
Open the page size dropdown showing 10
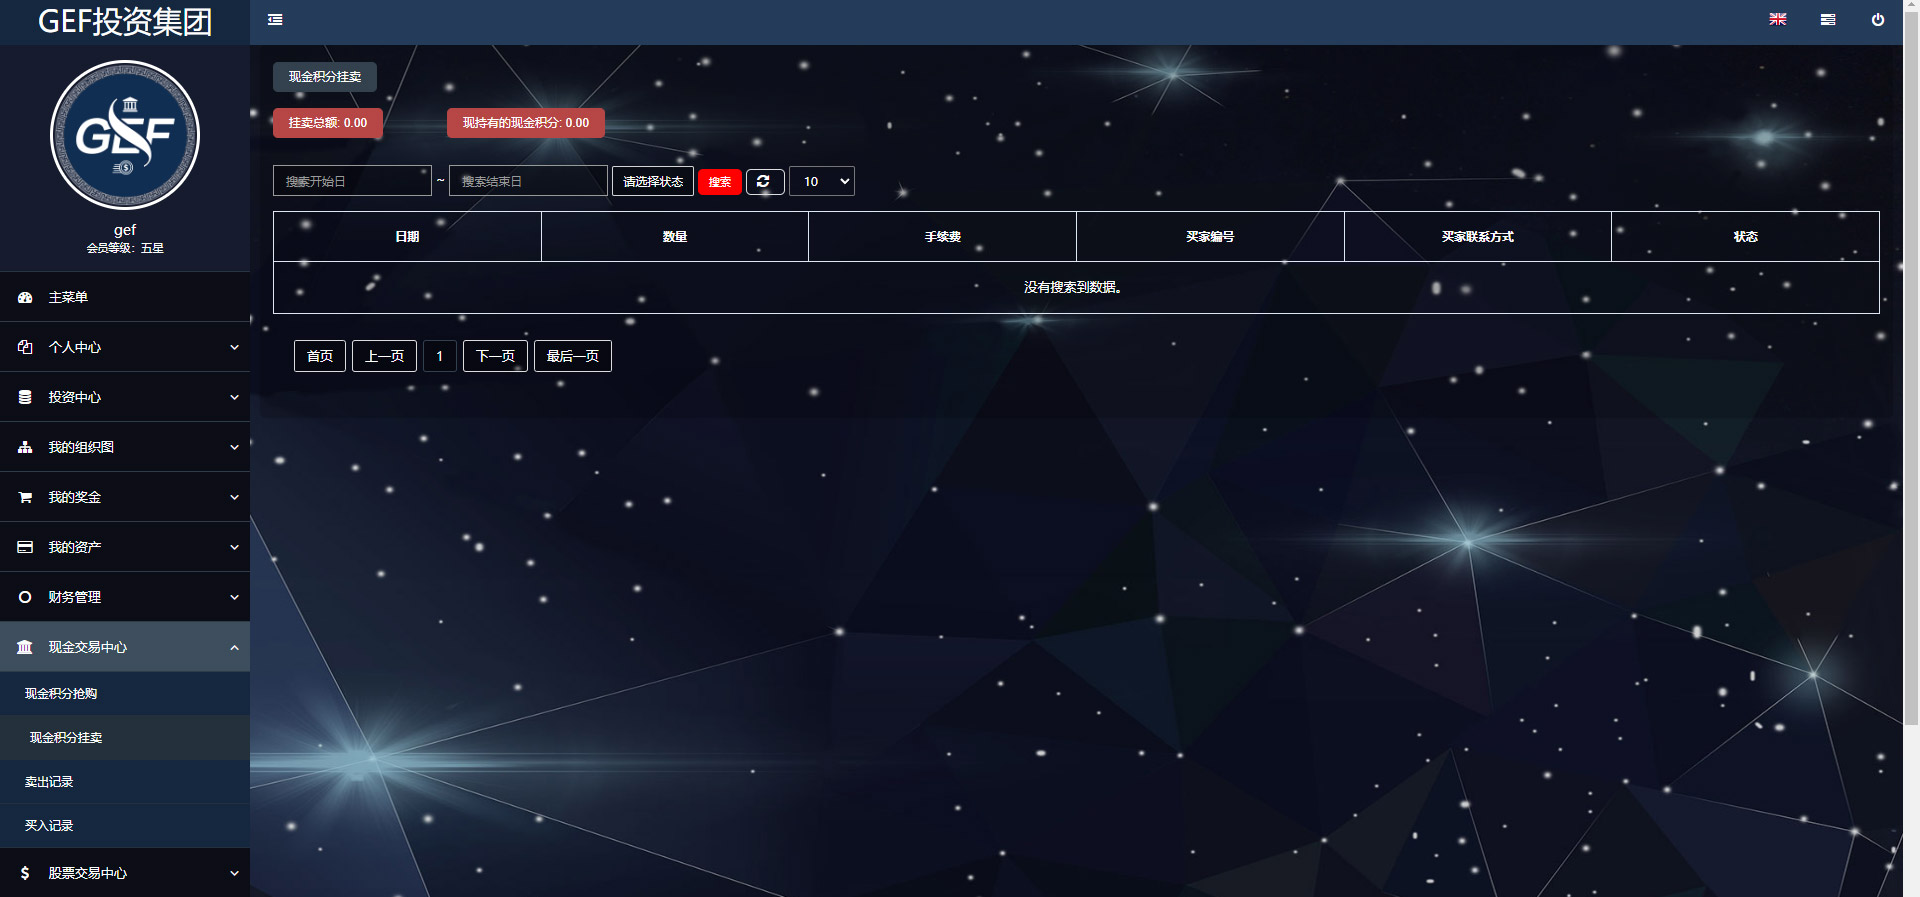[x=822, y=181]
